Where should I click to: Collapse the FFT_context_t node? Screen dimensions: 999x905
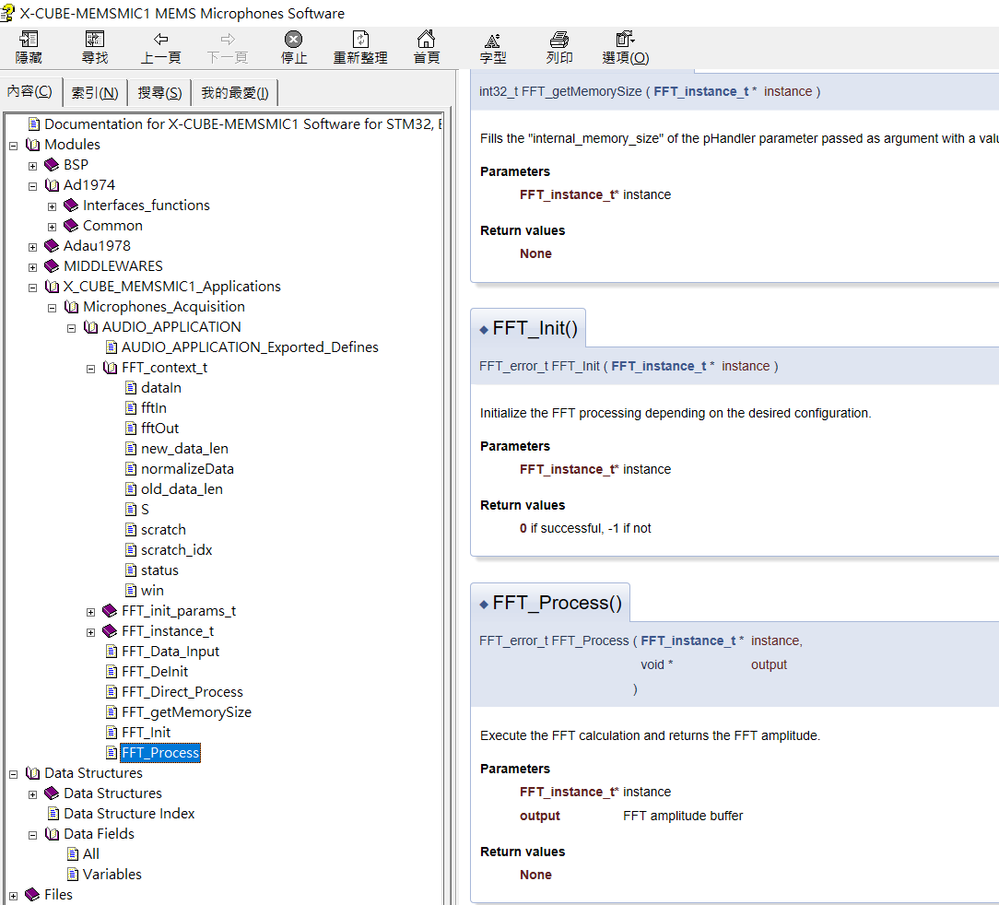pyautogui.click(x=91, y=369)
